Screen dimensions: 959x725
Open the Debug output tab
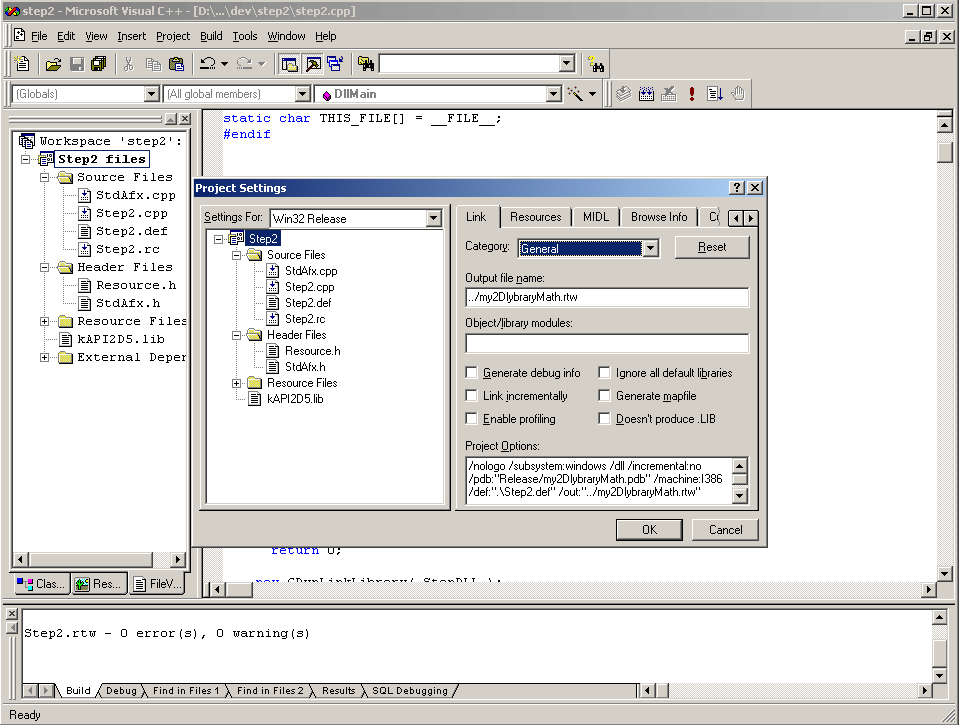click(121, 691)
